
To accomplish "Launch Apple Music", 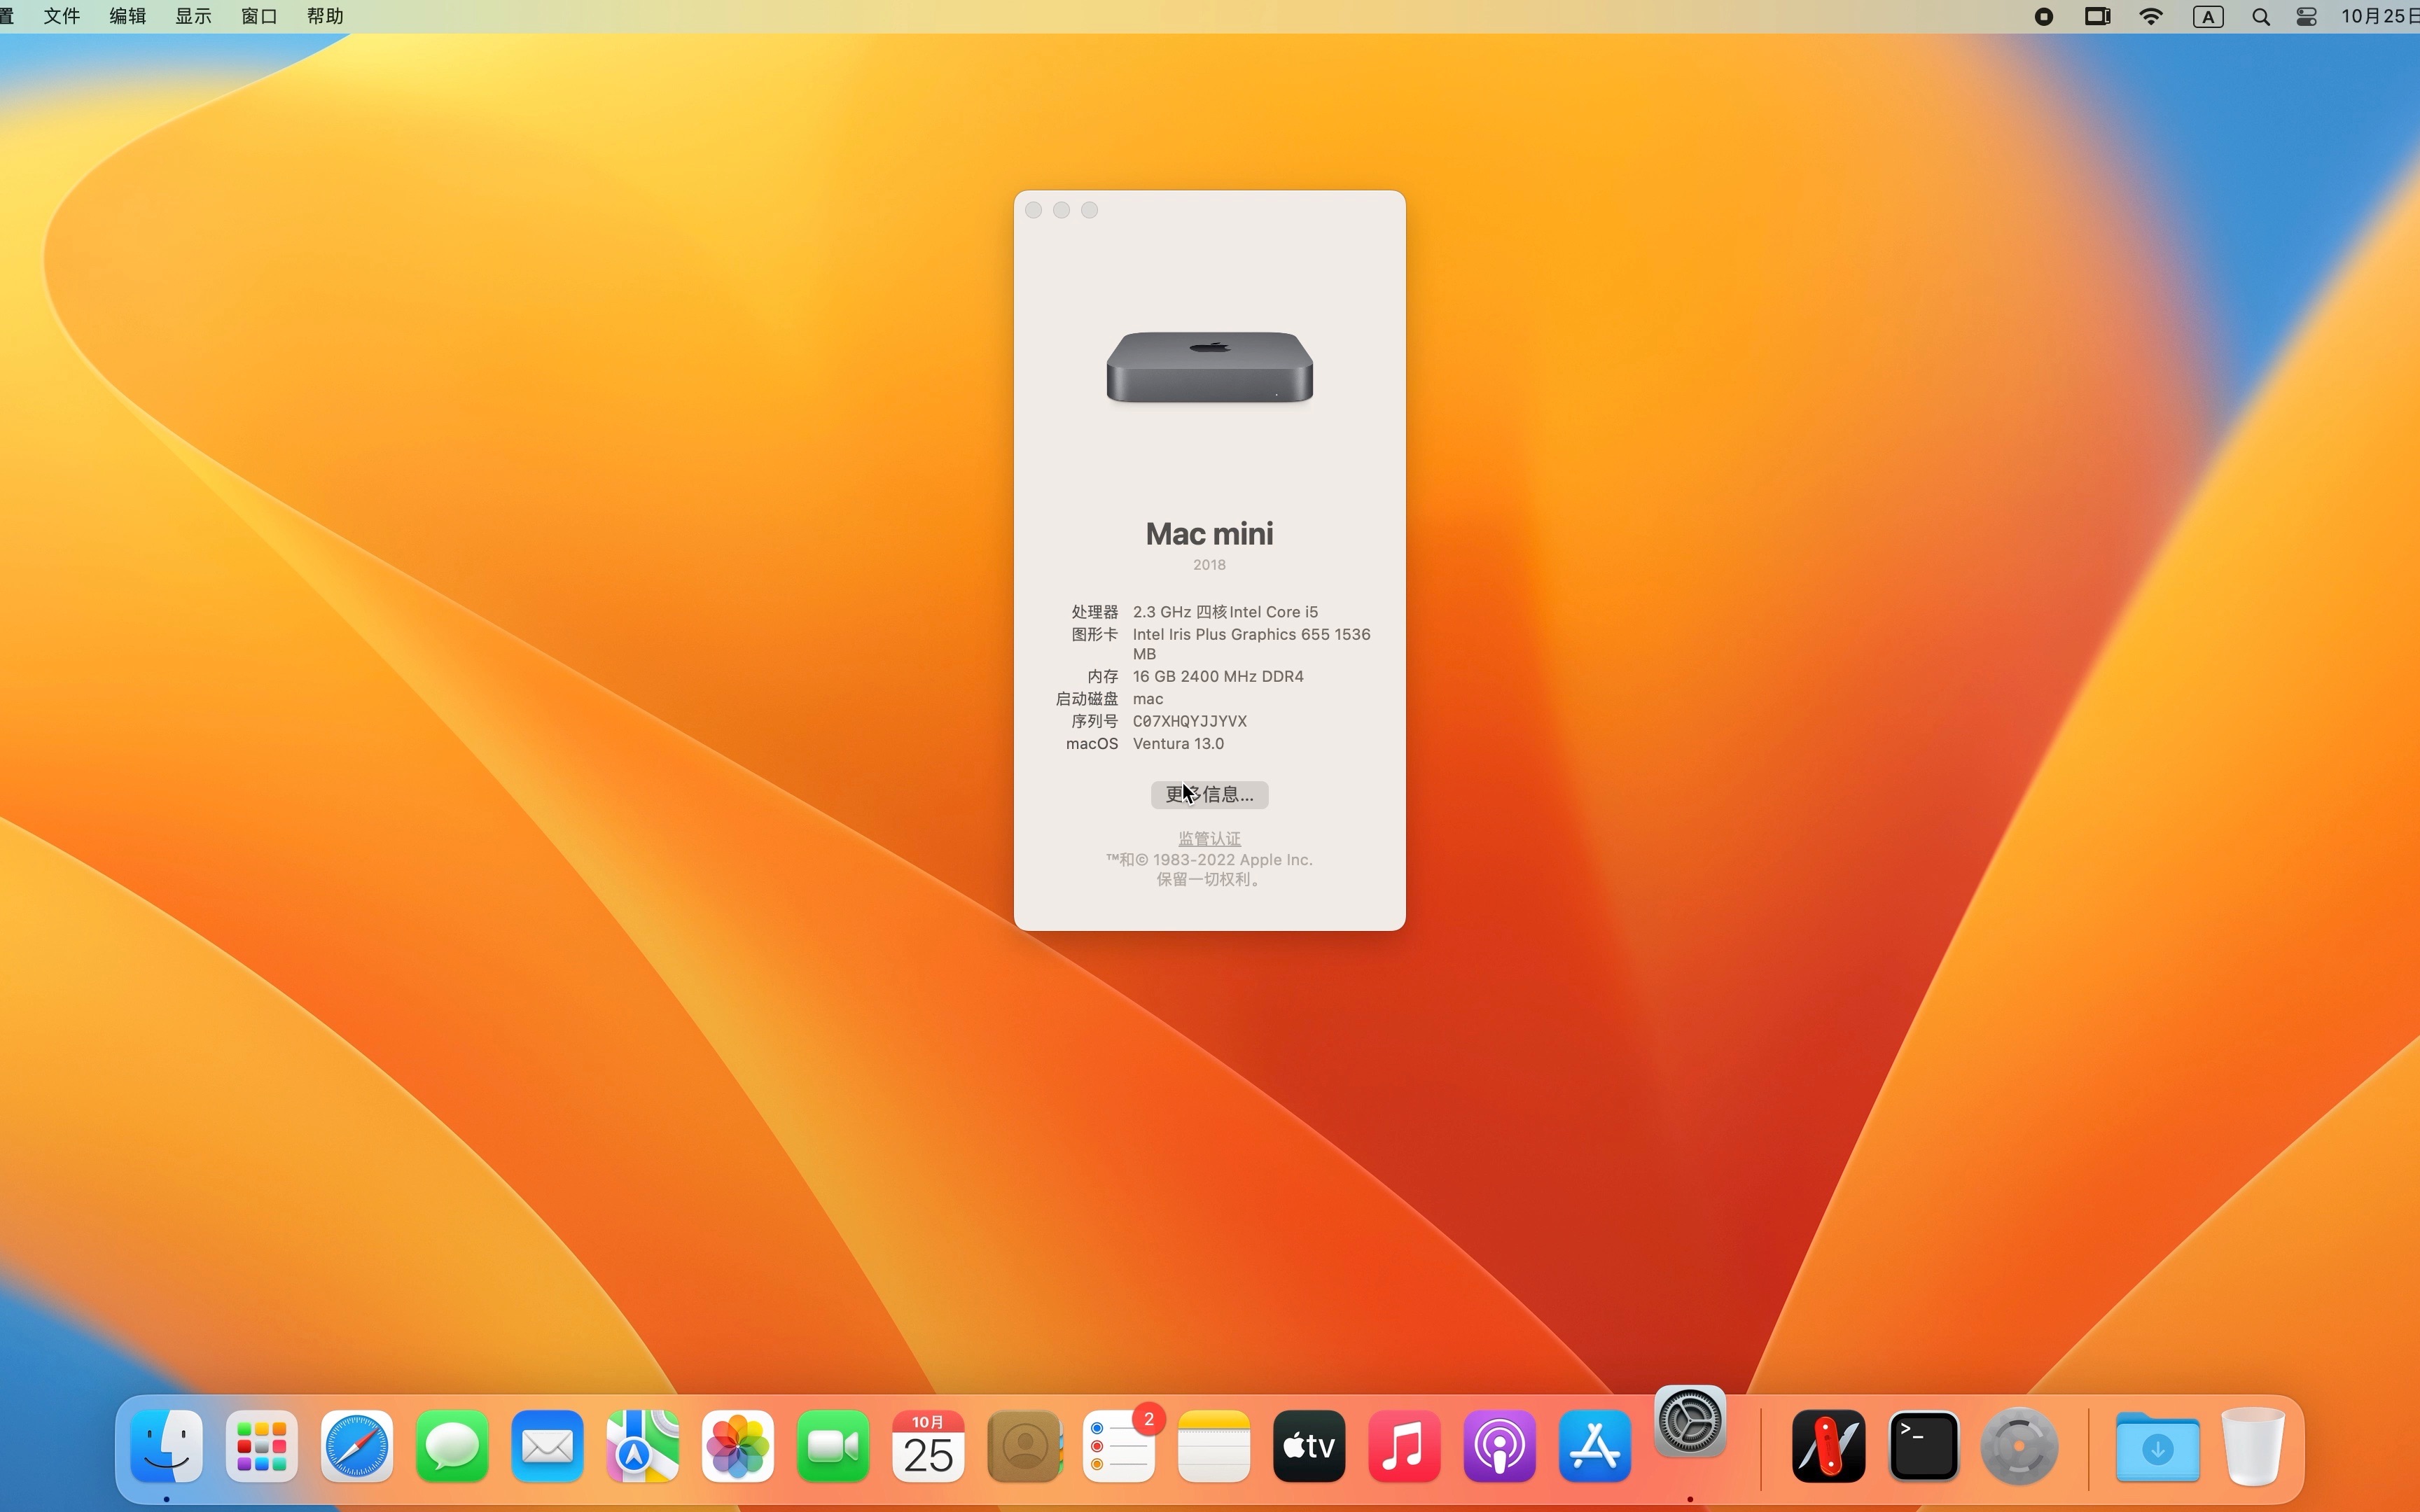I will click(1403, 1446).
